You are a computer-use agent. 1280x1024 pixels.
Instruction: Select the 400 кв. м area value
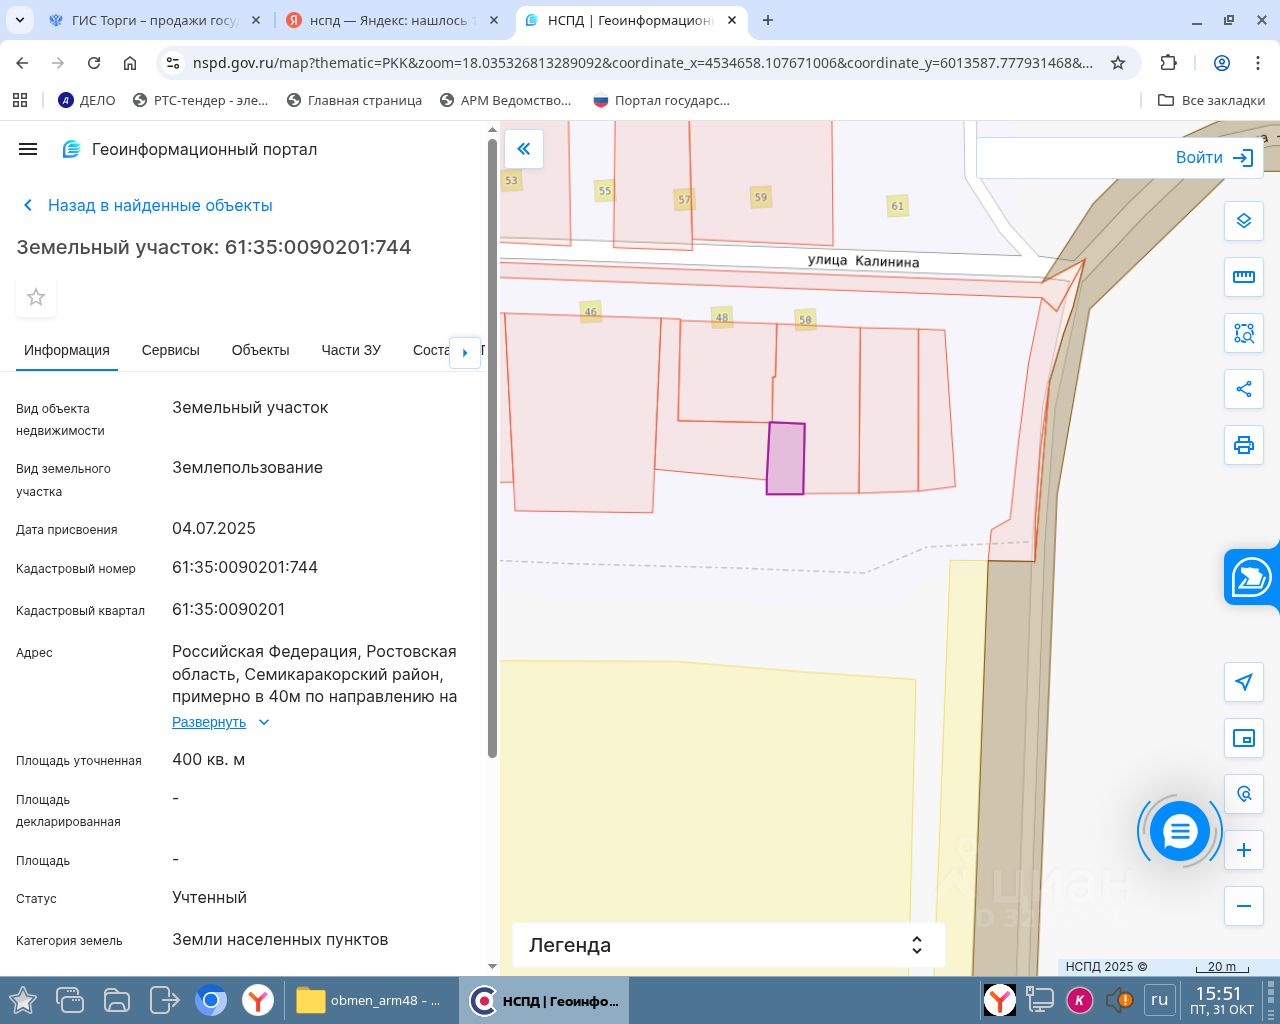point(209,759)
